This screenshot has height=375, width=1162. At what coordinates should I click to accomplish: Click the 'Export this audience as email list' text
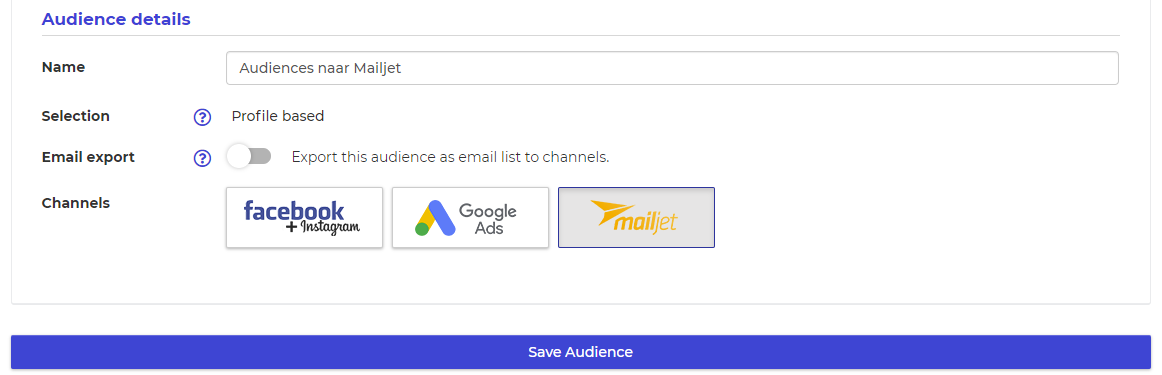451,157
